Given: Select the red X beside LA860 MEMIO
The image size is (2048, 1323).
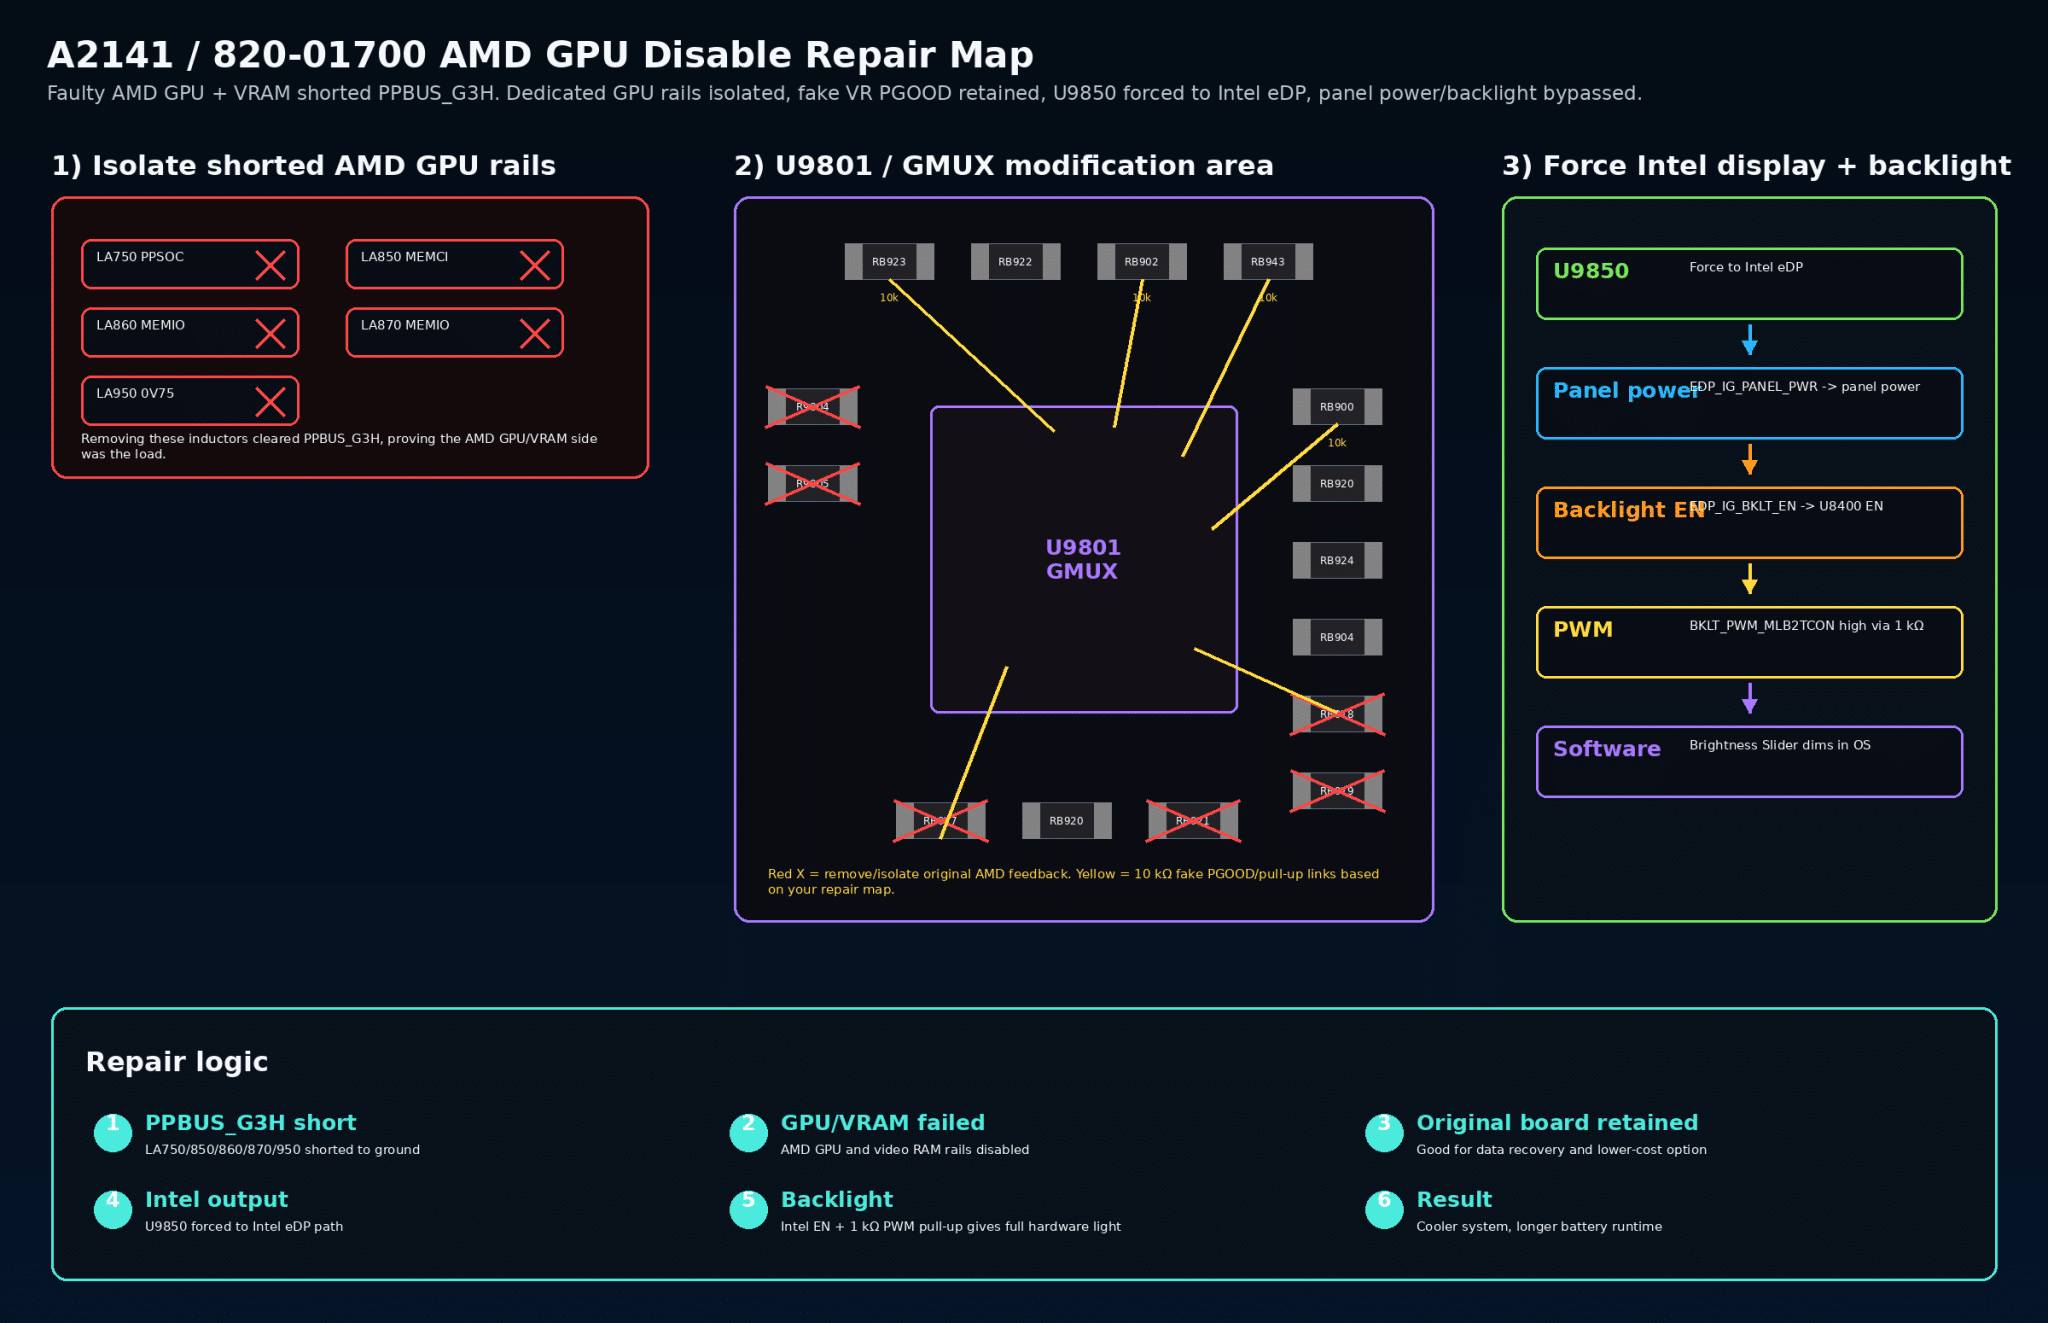Looking at the screenshot, I should pyautogui.click(x=270, y=333).
